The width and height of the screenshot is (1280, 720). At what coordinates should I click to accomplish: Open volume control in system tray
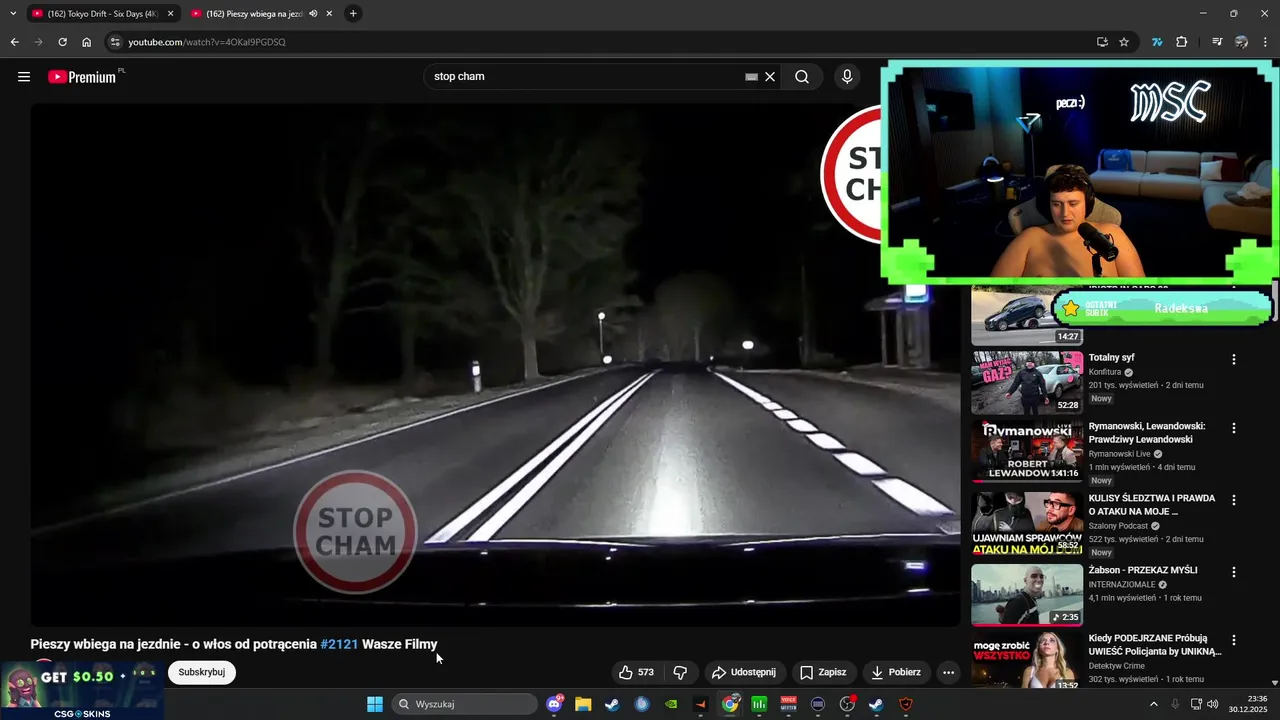click(x=1213, y=704)
